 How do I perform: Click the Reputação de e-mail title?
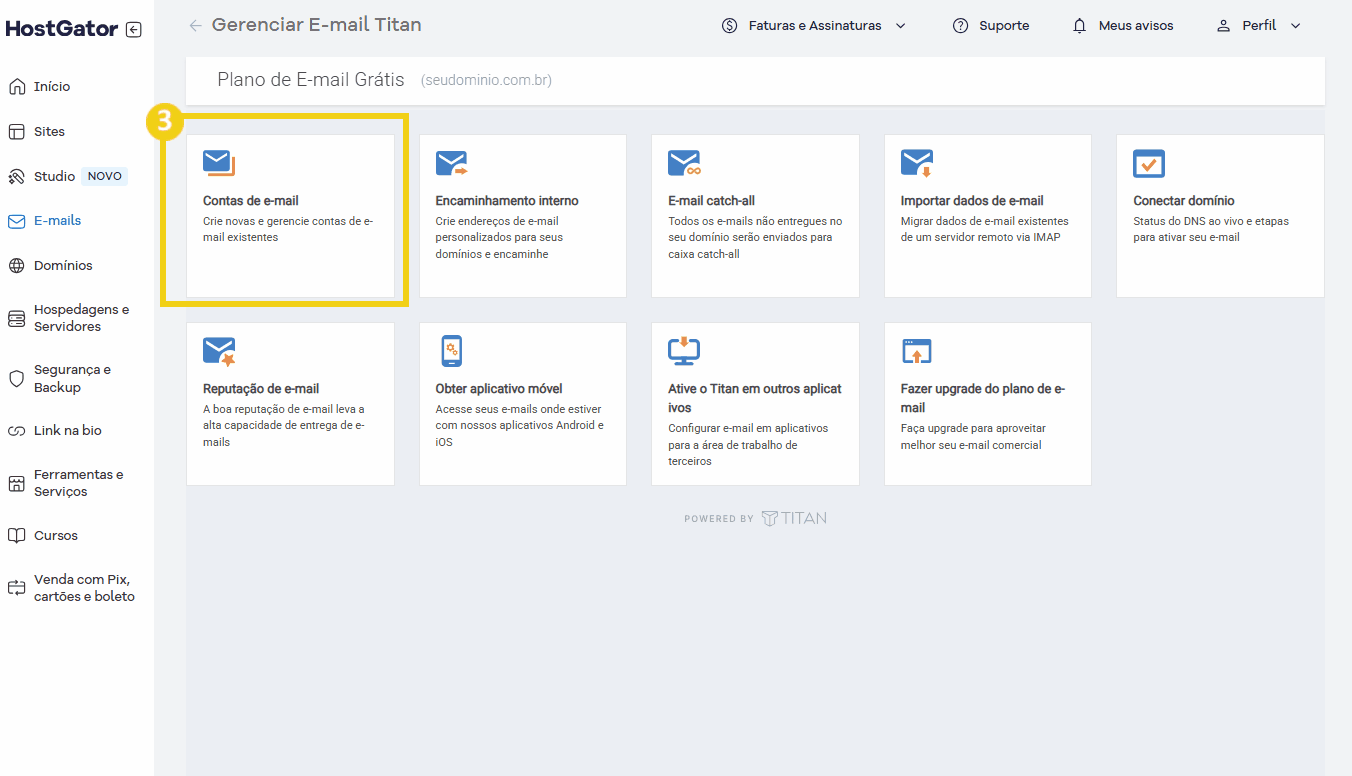tap(261, 389)
